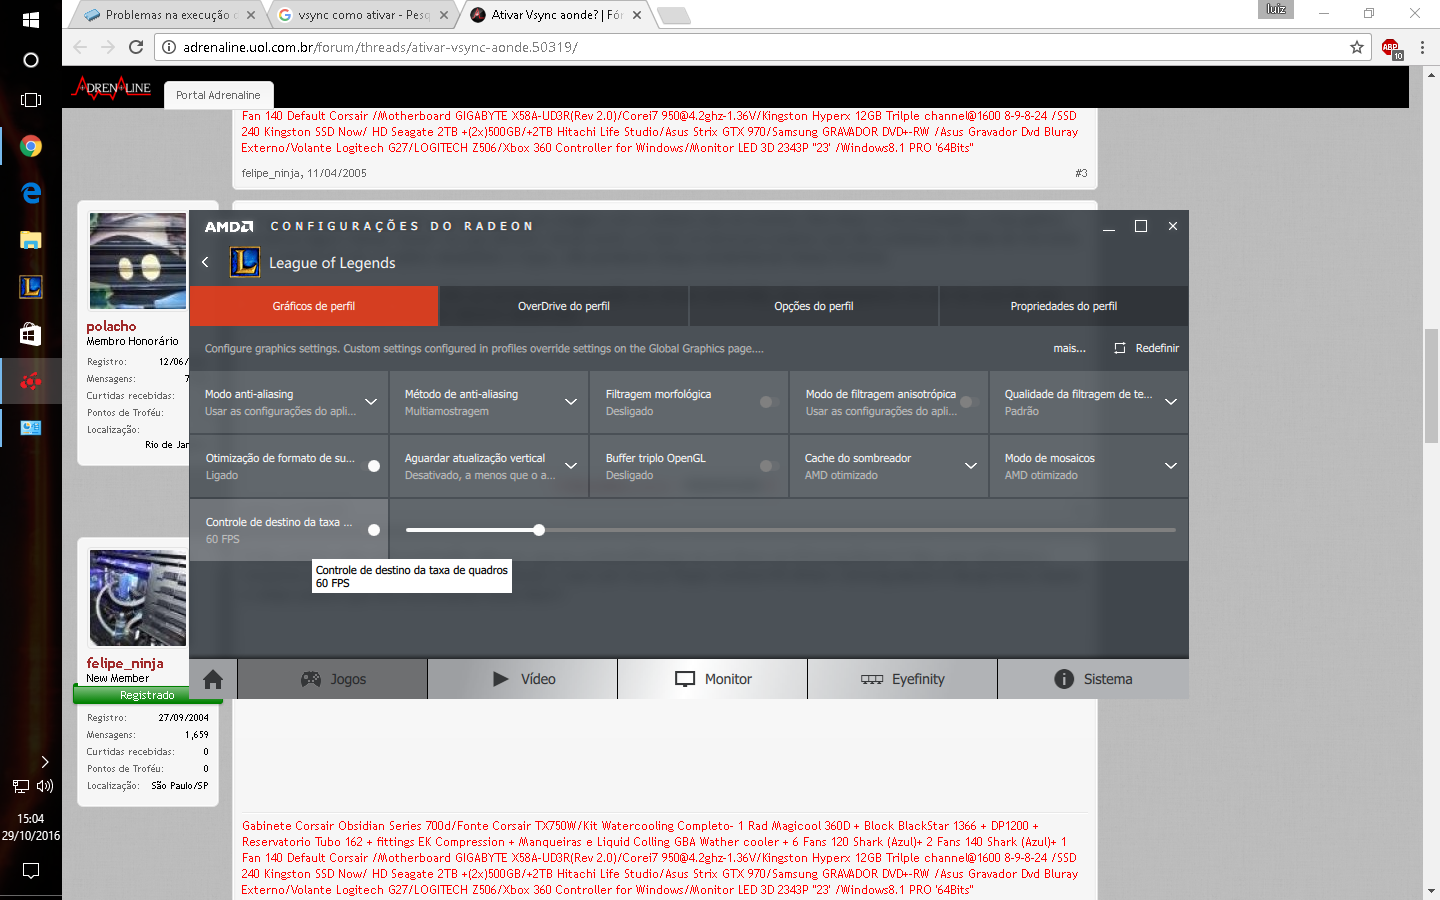Select the Gráficos de perfil tab
The width and height of the screenshot is (1440, 900).
314,306
